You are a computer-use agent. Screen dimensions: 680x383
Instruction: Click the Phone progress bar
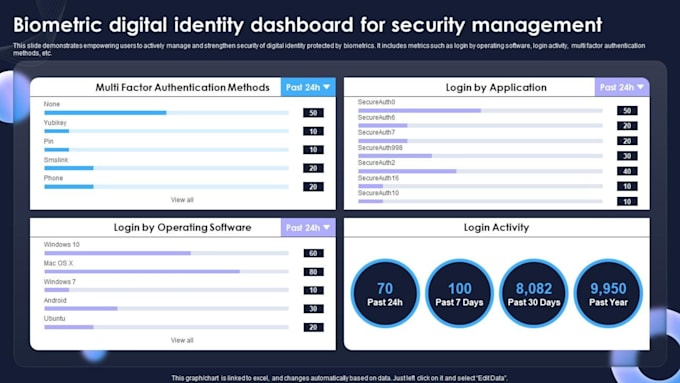click(167, 187)
